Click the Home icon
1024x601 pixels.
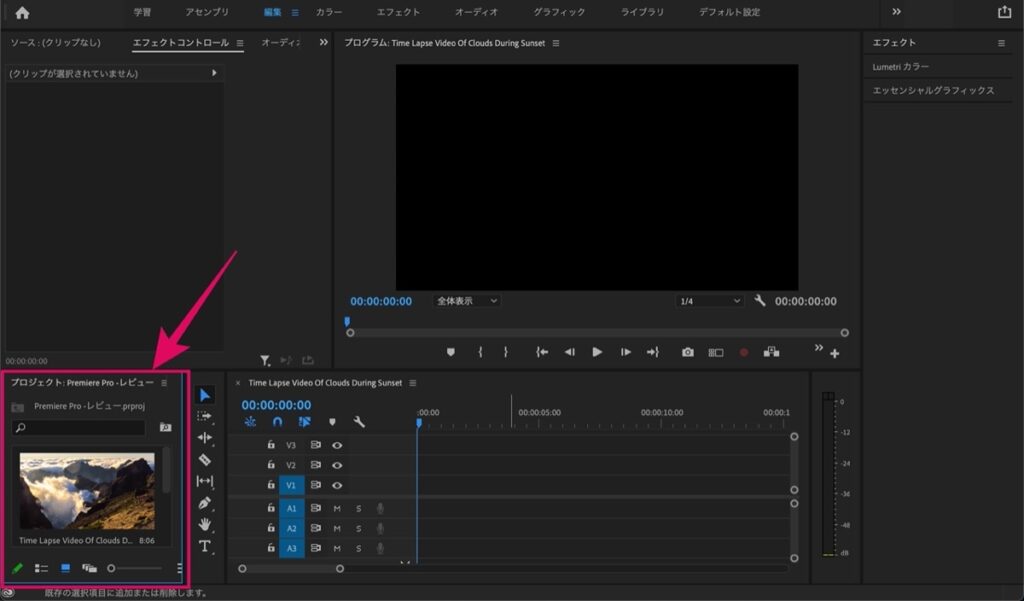pos(22,12)
